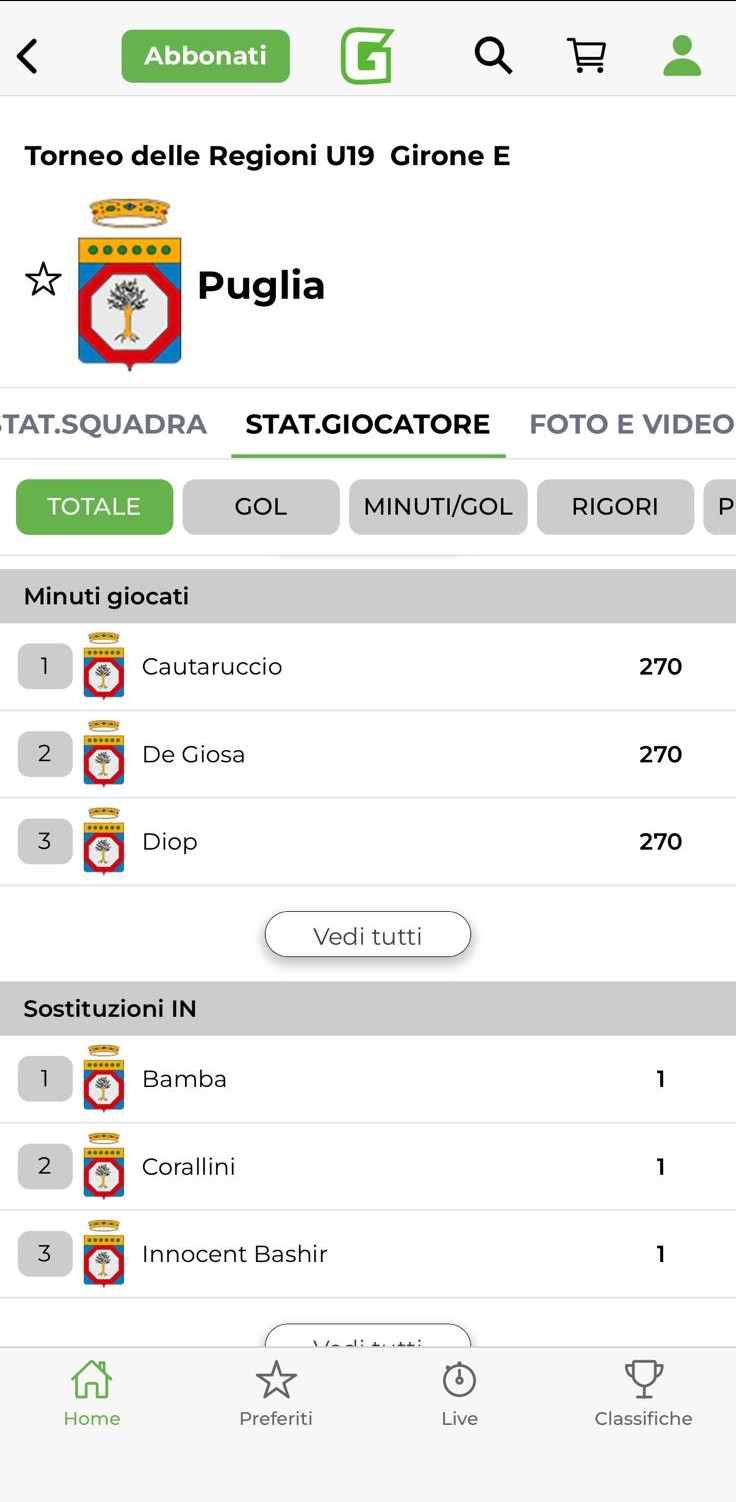Toggle favorite star next to Puglia

pos(43,280)
